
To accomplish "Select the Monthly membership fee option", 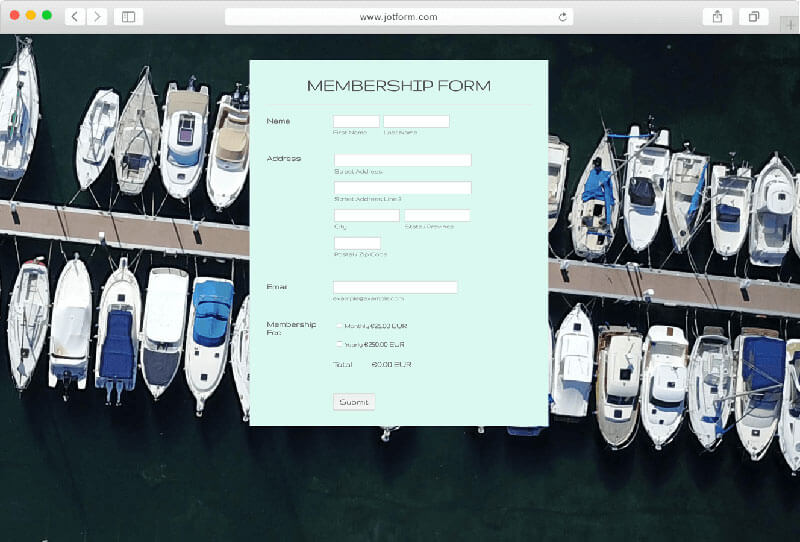I will pos(339,326).
